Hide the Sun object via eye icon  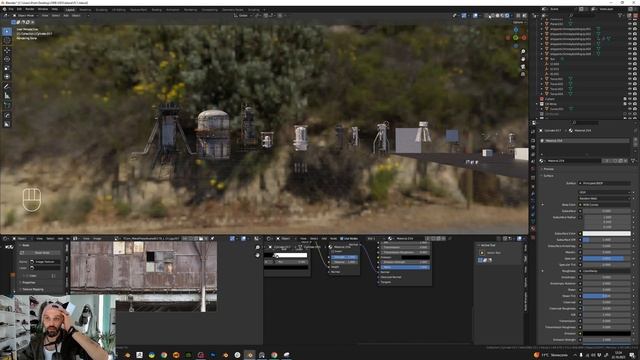[630, 59]
